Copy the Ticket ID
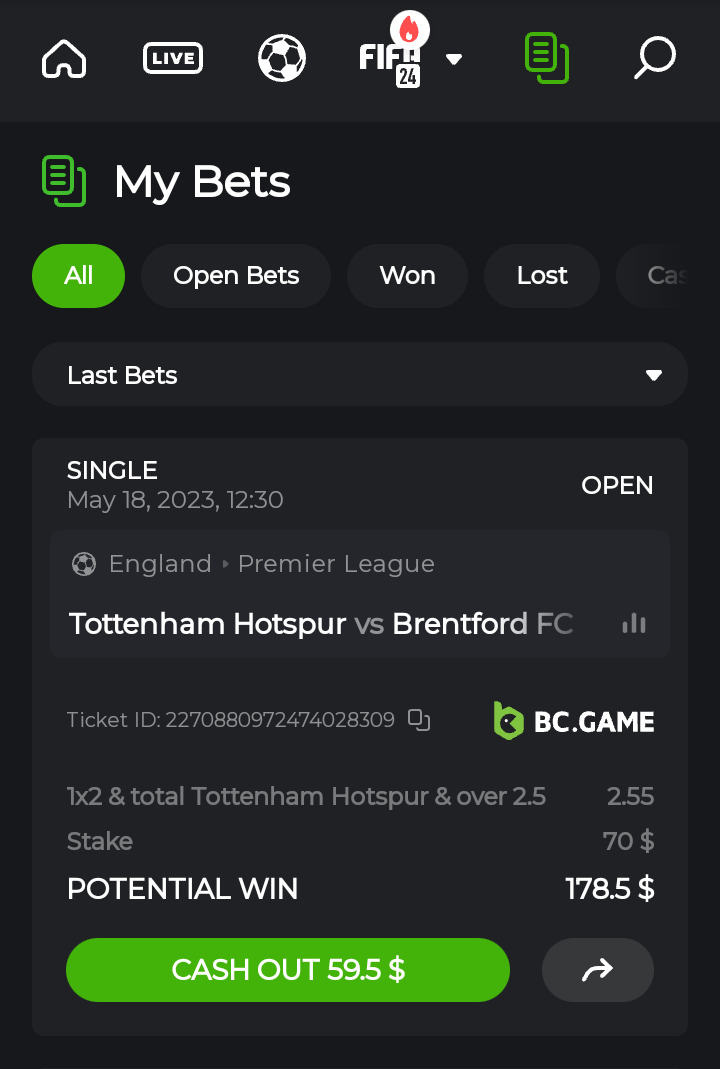Viewport: 720px width, 1069px height. pos(420,720)
